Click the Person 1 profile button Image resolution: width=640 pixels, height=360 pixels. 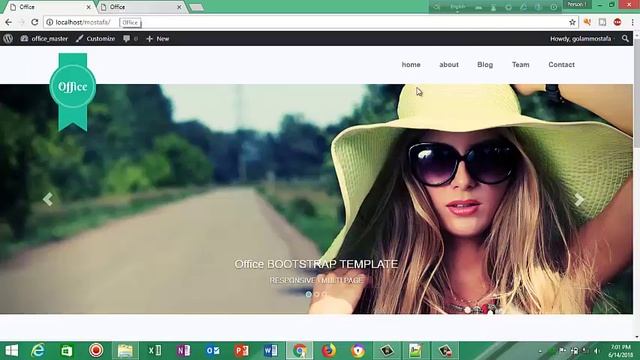tap(577, 4)
